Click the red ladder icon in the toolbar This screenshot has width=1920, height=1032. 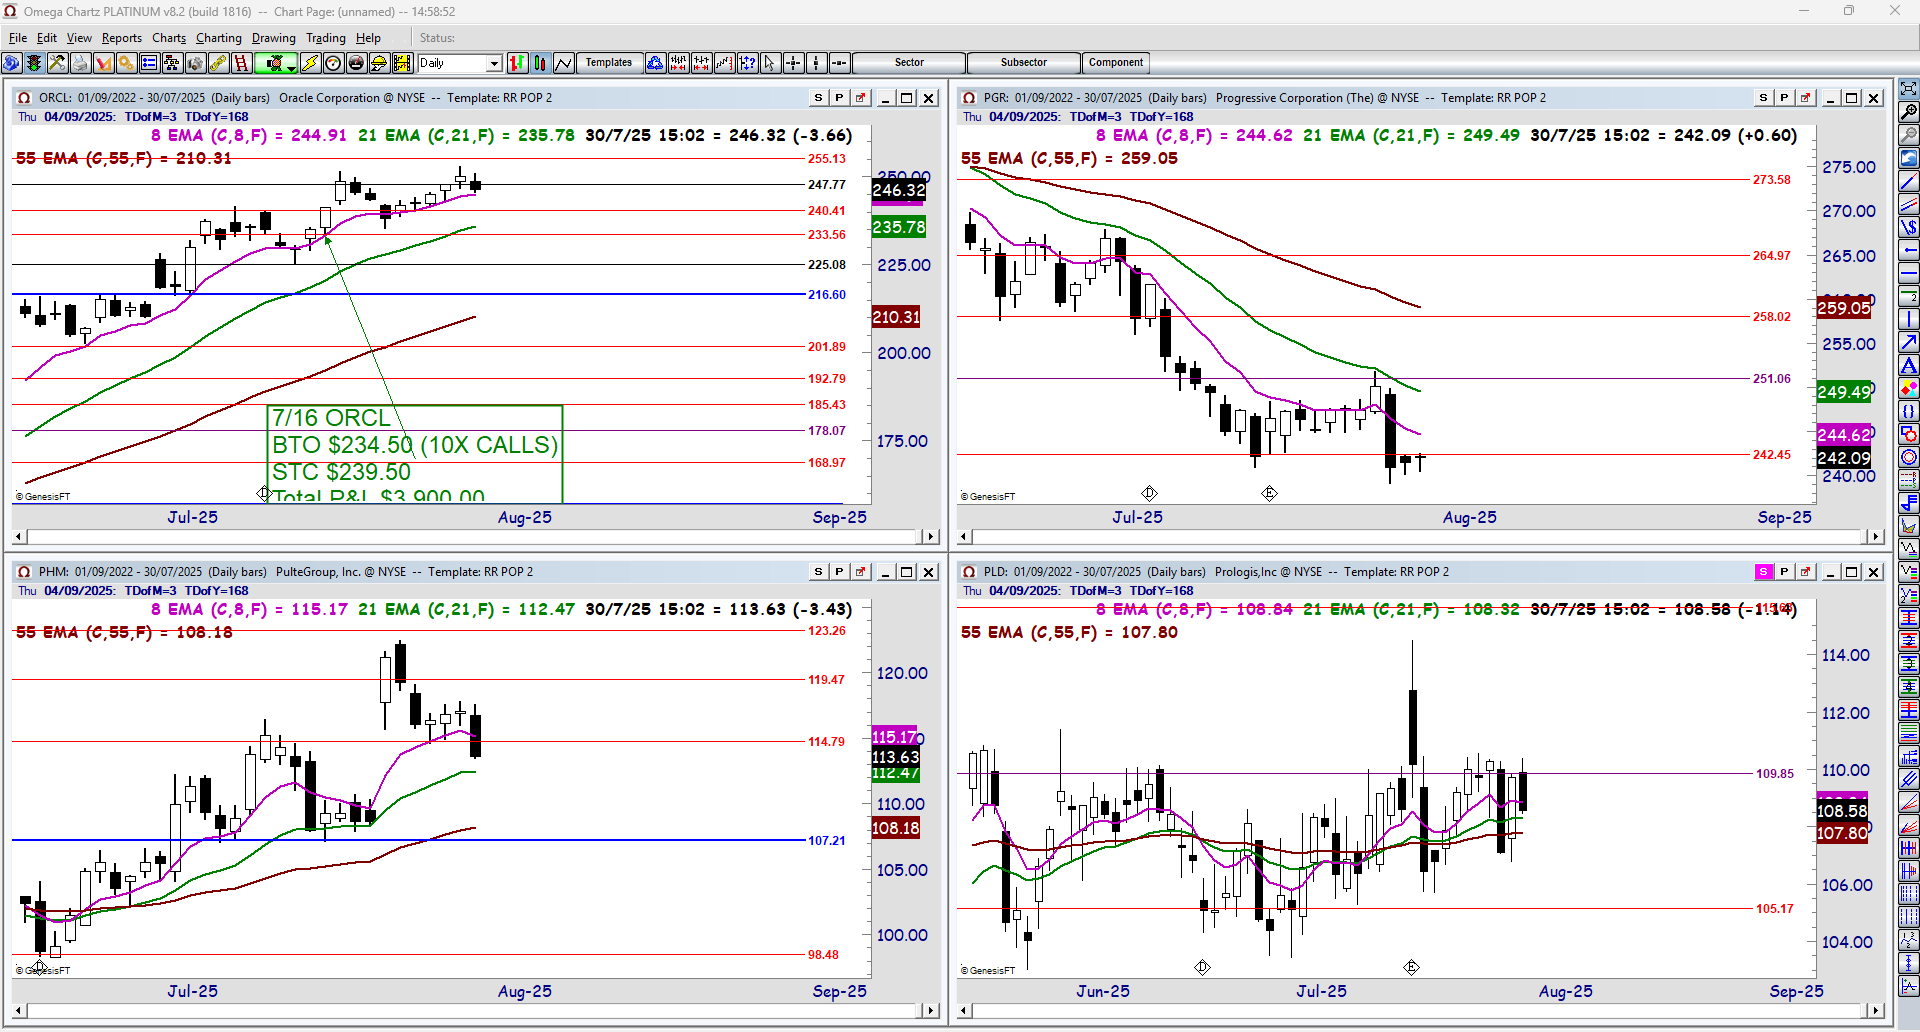241,63
